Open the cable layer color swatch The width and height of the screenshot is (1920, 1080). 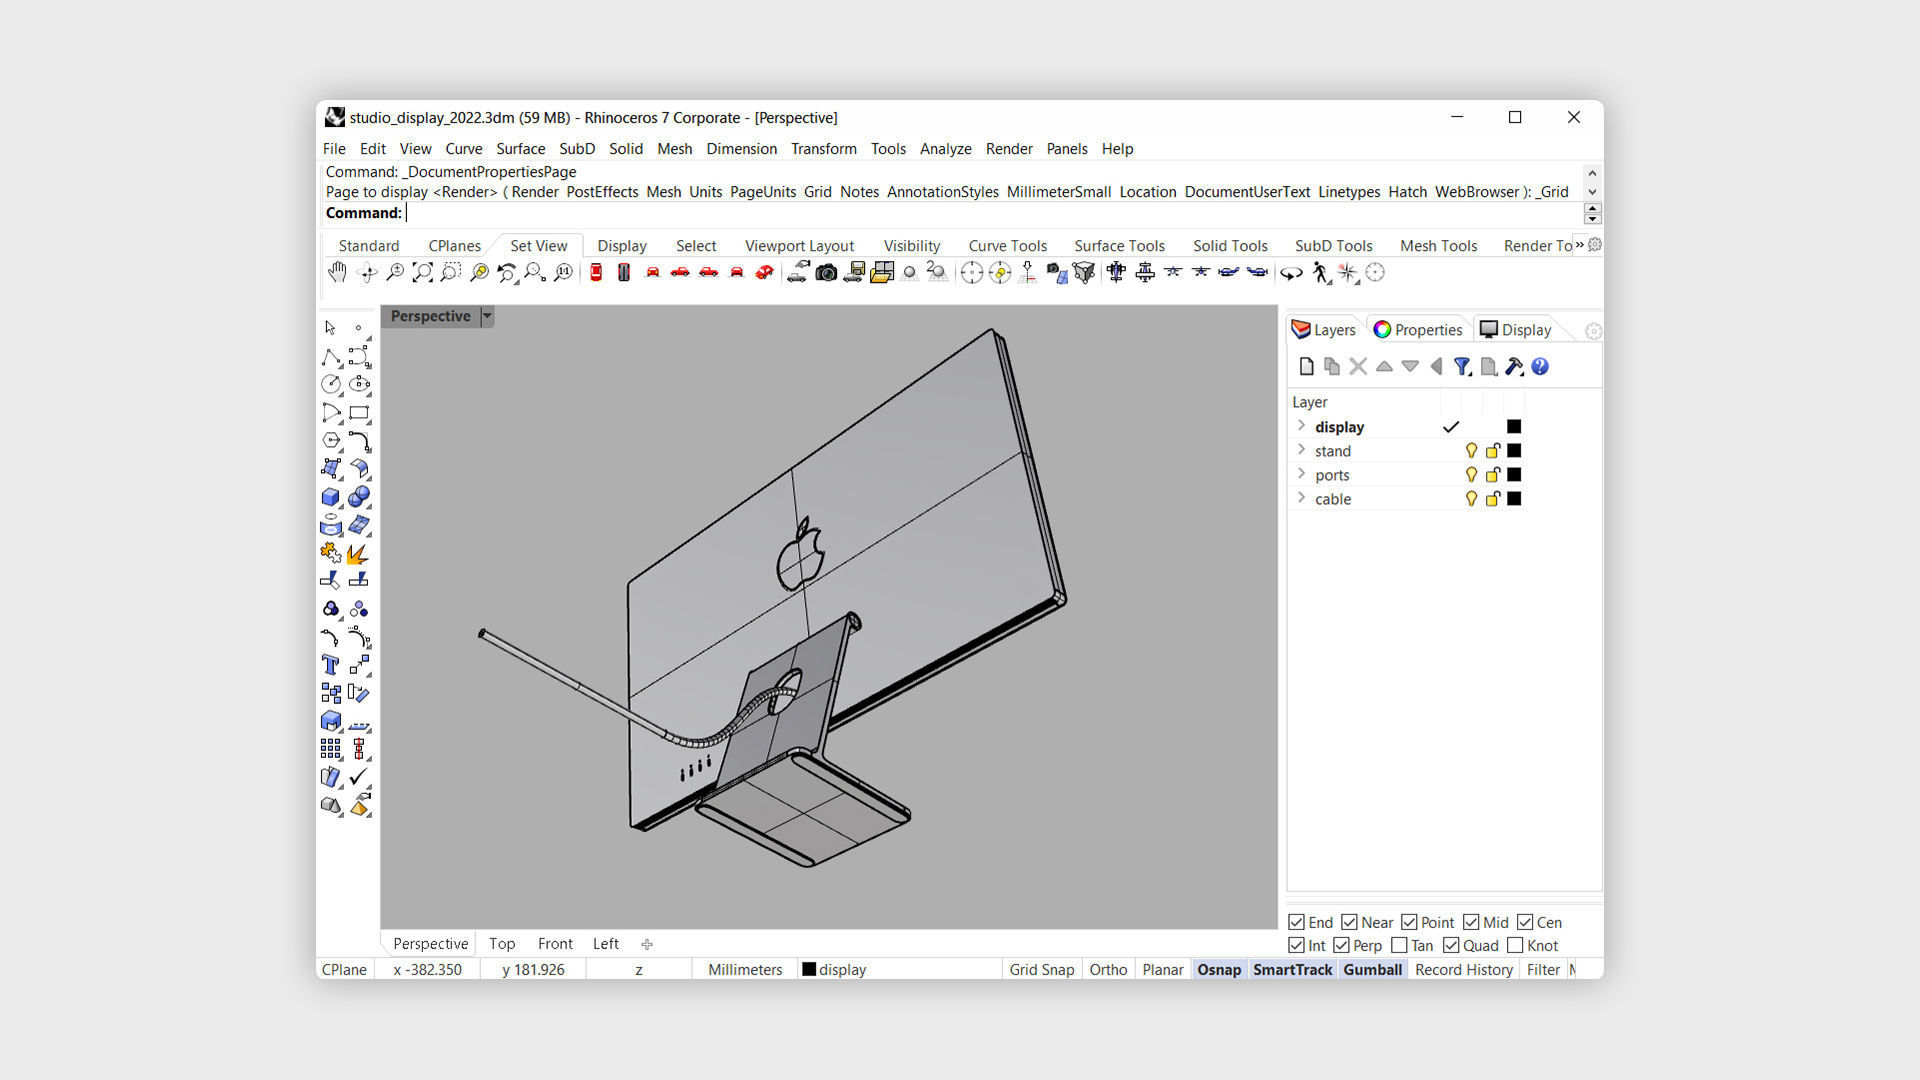pos(1514,499)
